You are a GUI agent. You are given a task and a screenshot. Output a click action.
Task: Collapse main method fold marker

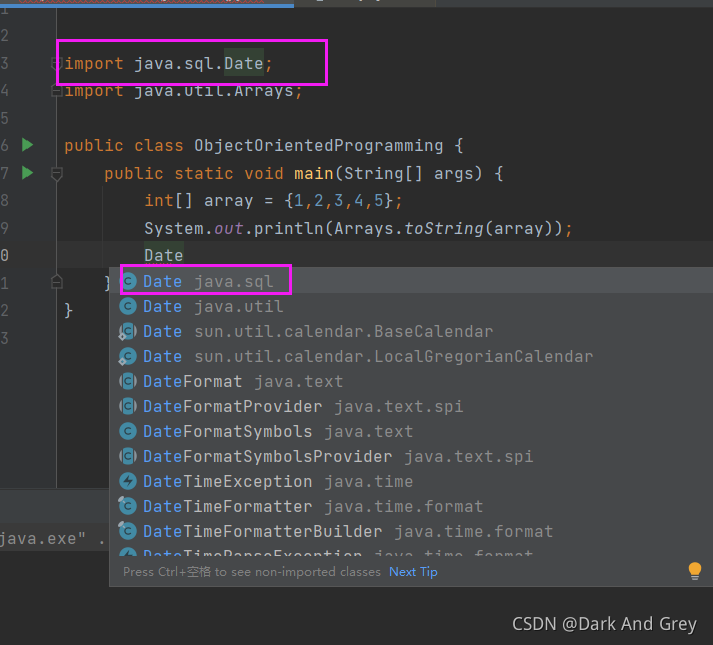(x=56, y=173)
